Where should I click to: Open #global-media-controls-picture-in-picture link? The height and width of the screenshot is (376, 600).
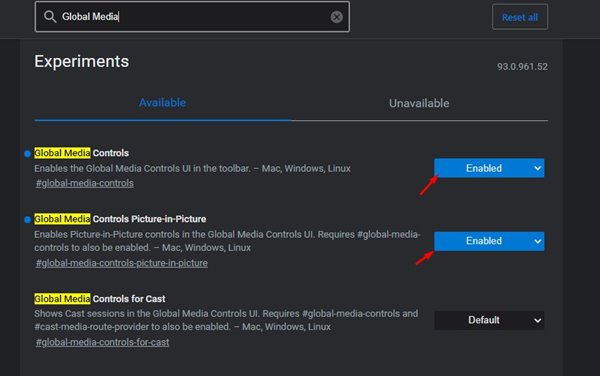coord(122,263)
